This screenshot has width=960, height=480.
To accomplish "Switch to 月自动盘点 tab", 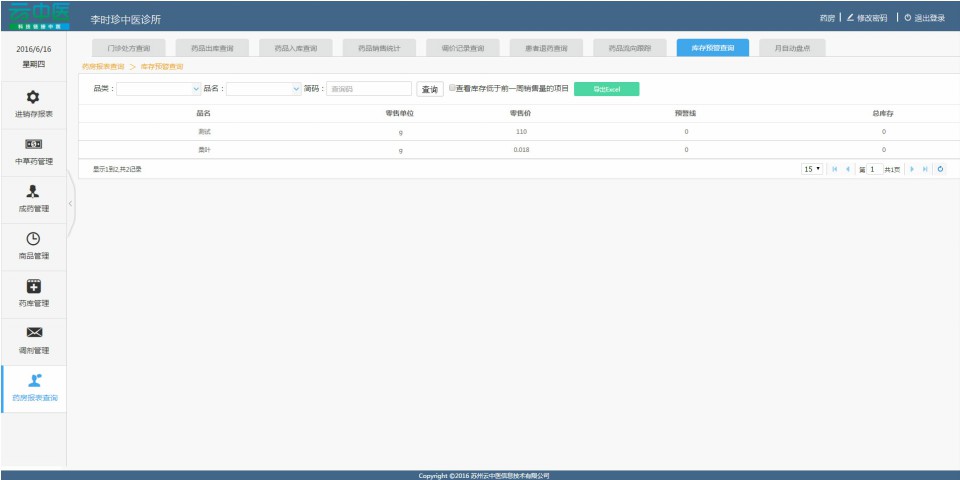I will tap(791, 48).
